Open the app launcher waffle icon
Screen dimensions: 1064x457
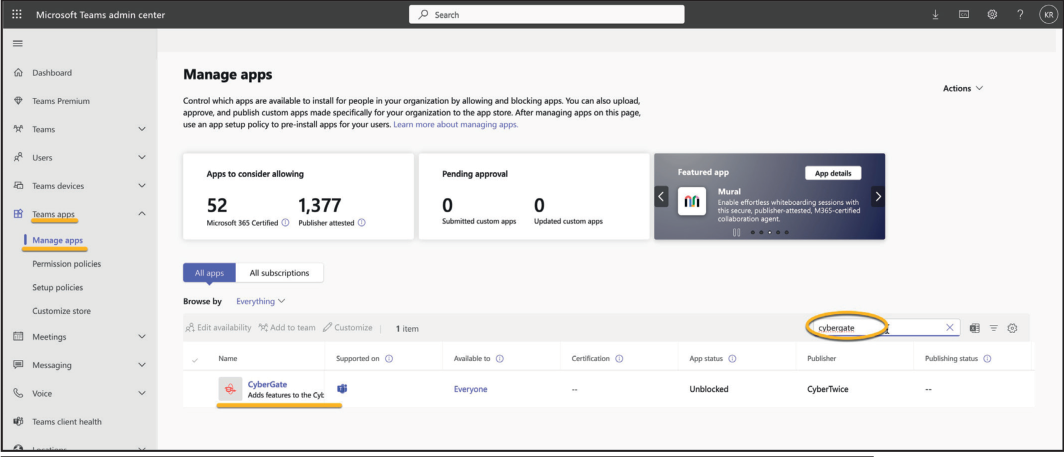16,14
